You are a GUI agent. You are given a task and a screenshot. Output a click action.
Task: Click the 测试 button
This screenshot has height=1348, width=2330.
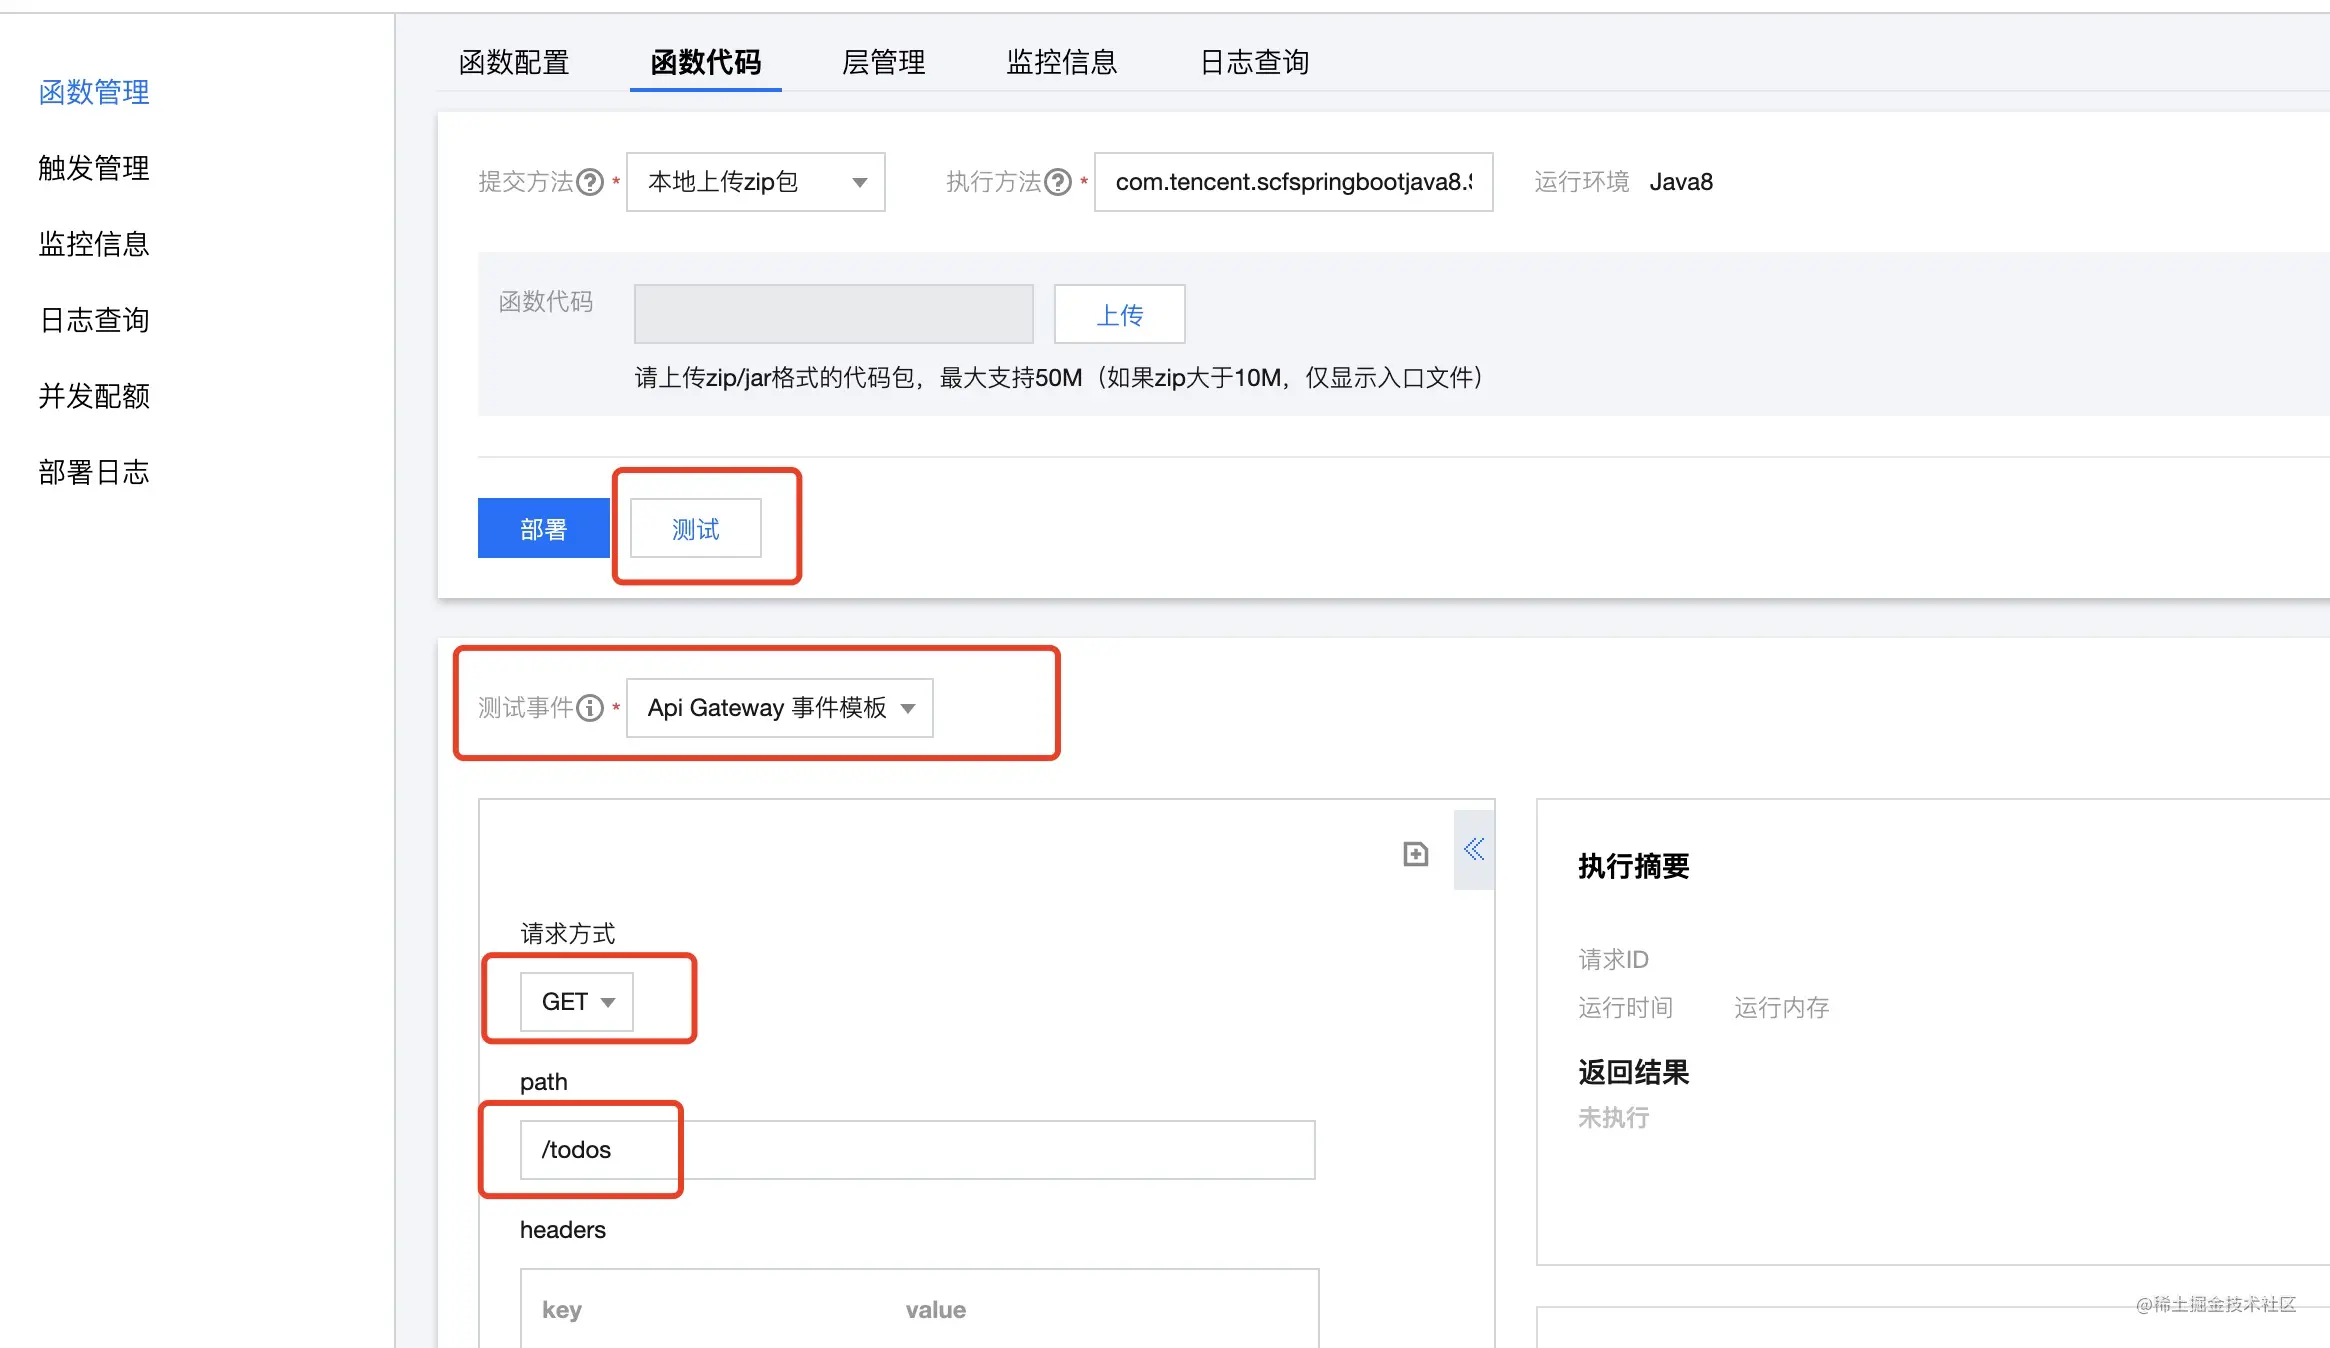click(696, 528)
